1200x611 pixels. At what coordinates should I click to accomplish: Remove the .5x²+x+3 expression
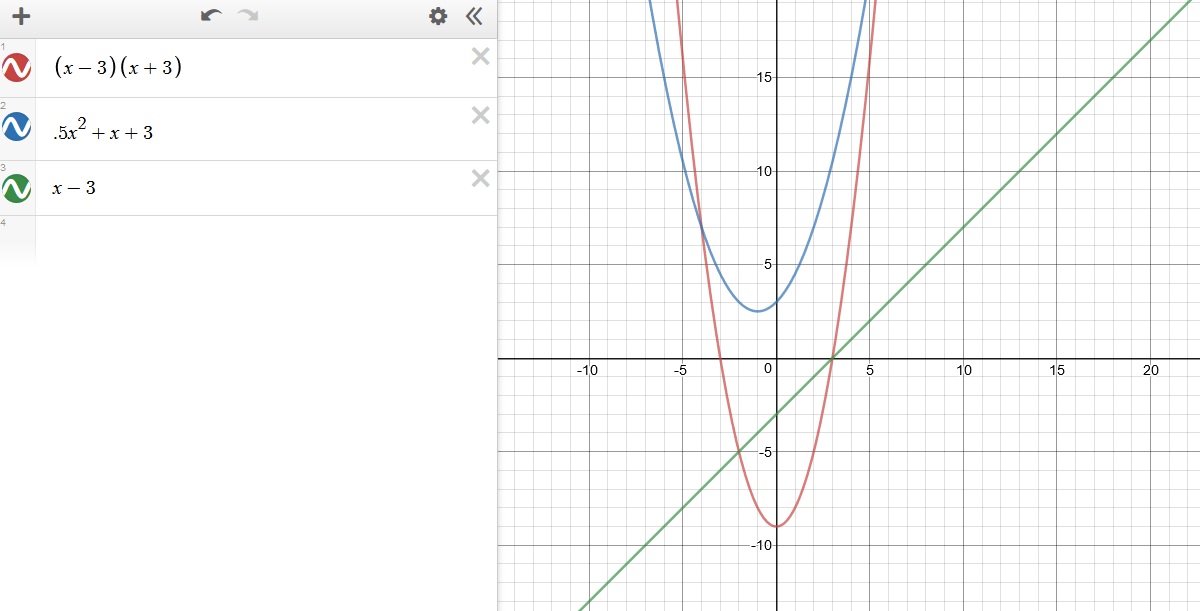point(480,116)
